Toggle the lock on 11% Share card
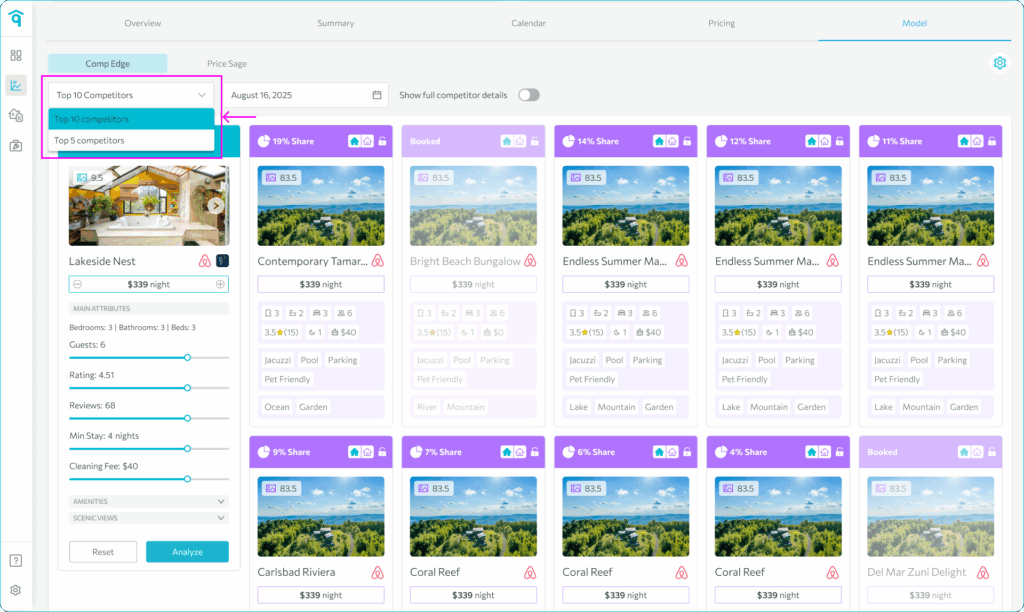This screenshot has width=1024, height=612. point(992,141)
